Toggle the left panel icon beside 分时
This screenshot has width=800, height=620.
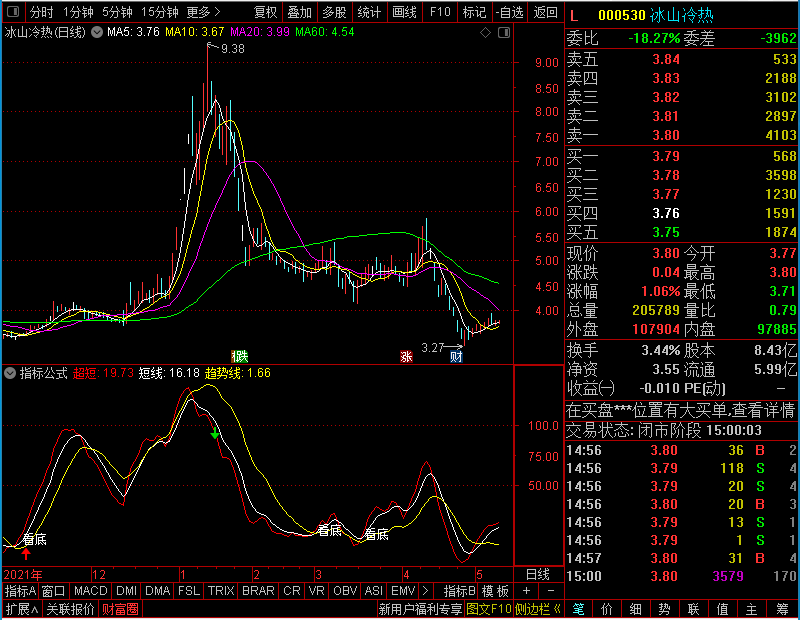(13, 11)
